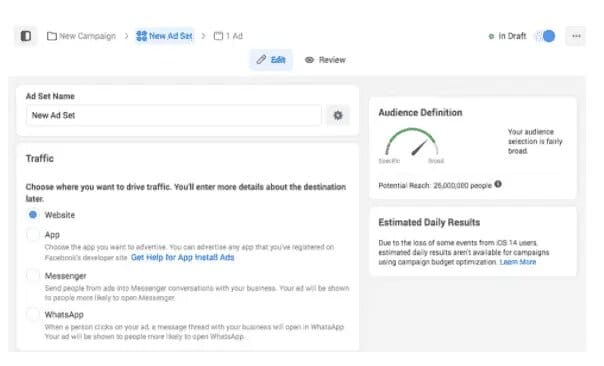Click the New Ad Set grid icon

(x=141, y=36)
